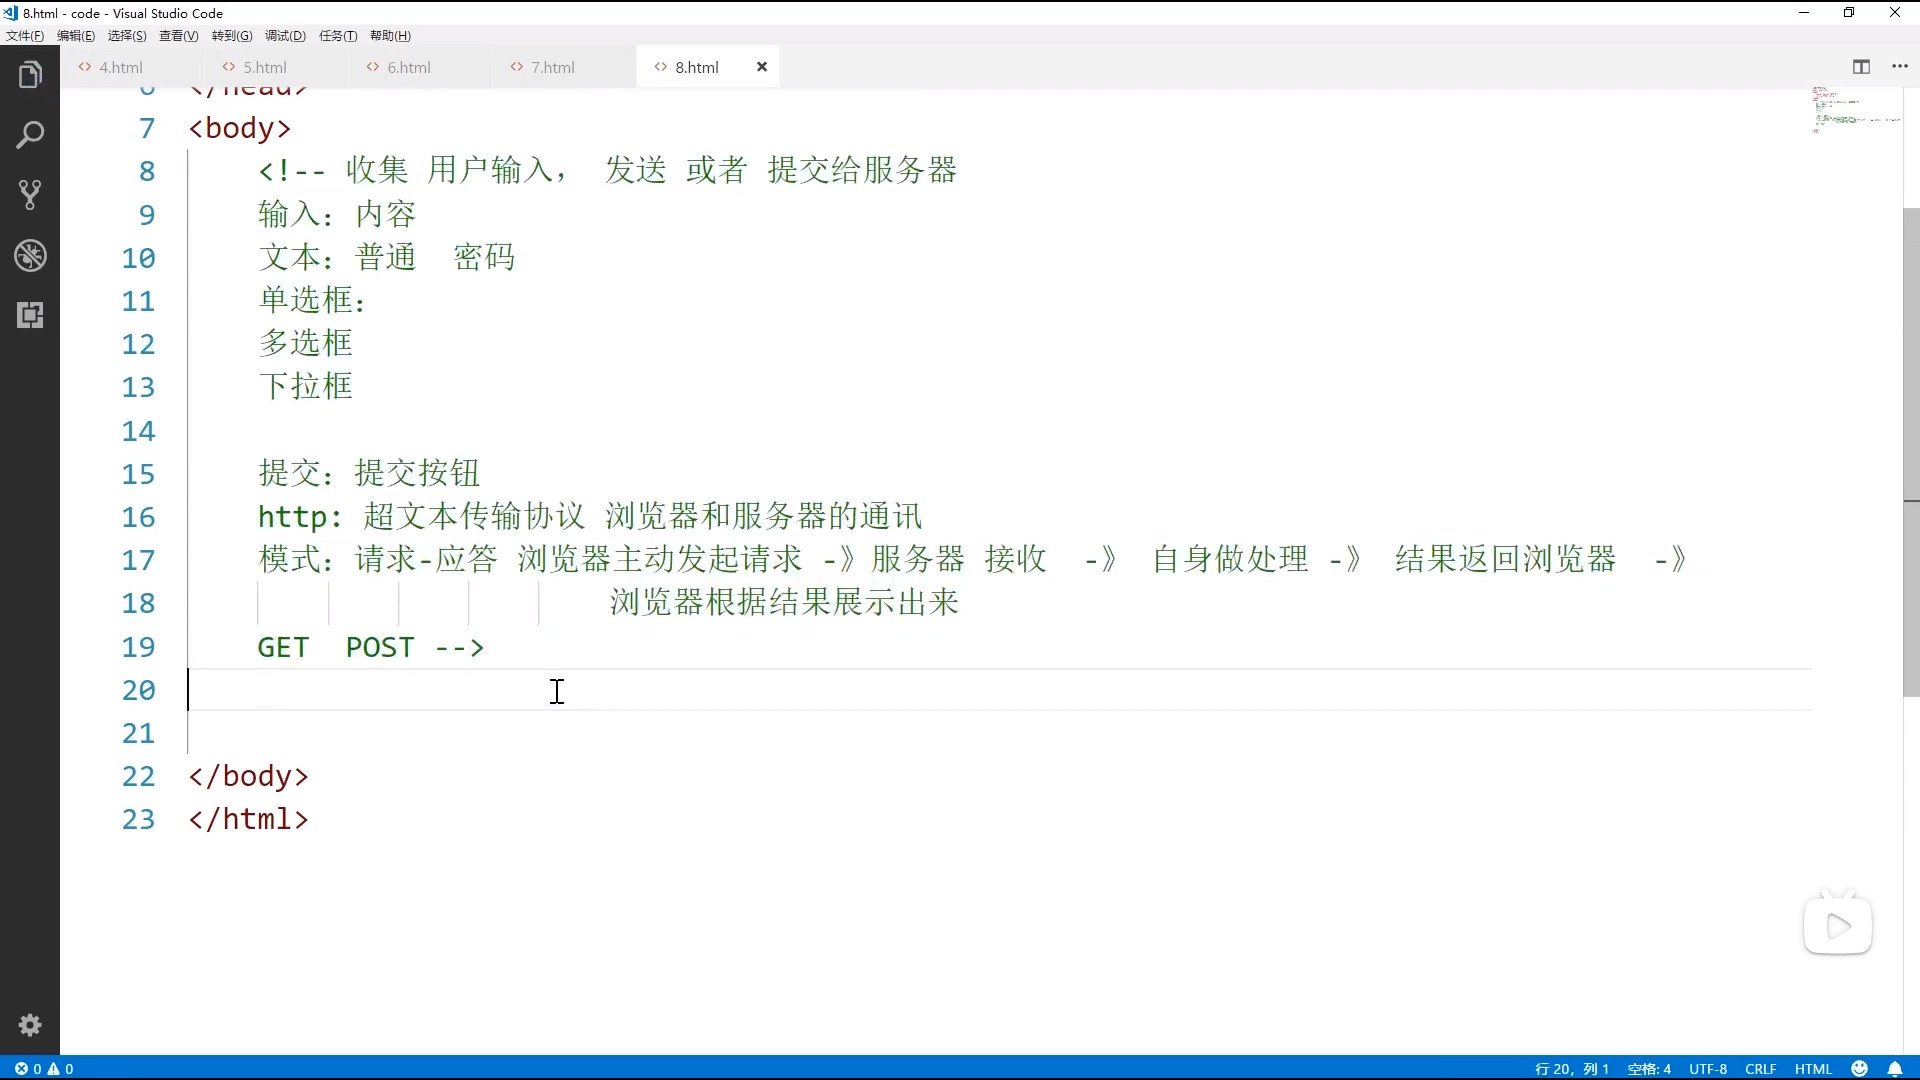Click the floating video play button
Image resolution: width=1920 pixels, height=1080 pixels.
(x=1838, y=926)
